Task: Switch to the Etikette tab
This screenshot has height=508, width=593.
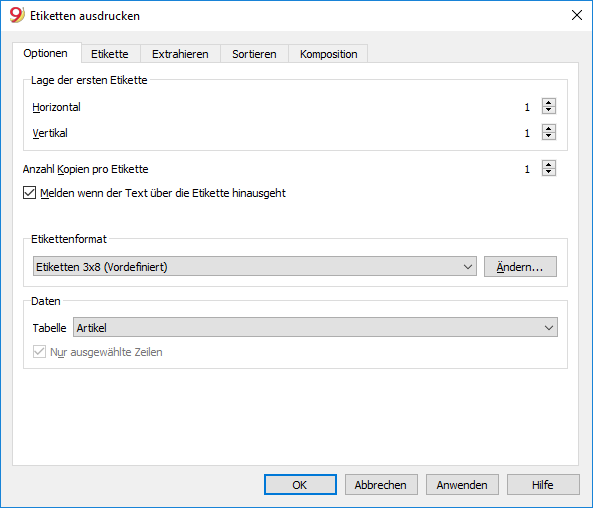Action: point(110,54)
